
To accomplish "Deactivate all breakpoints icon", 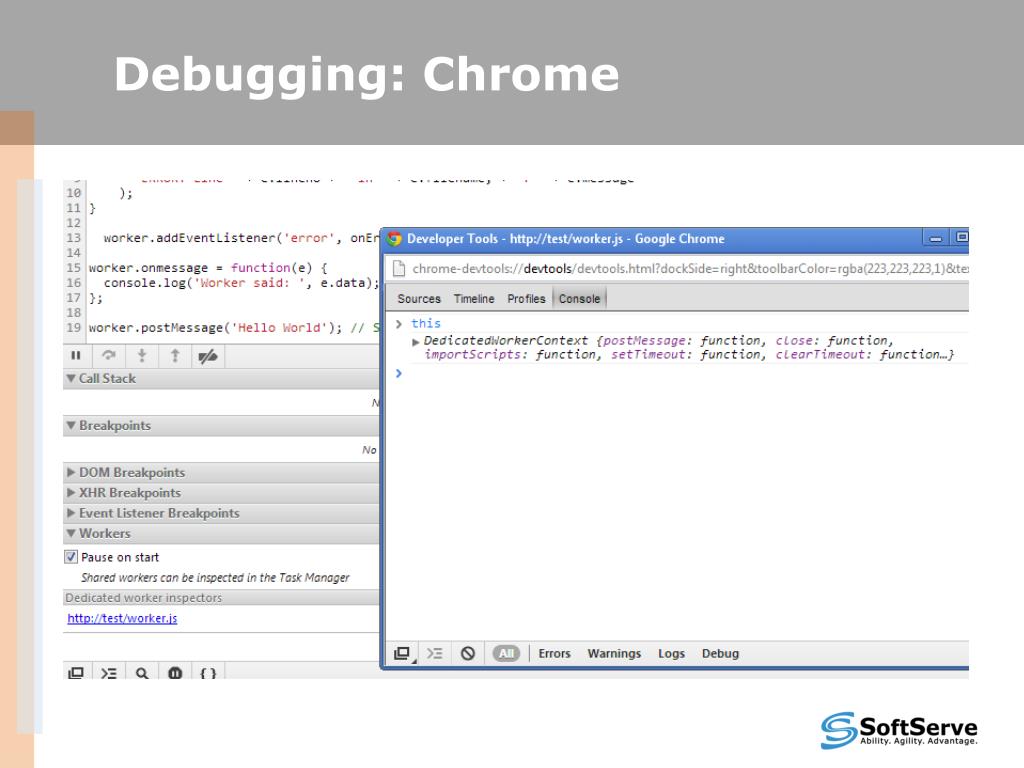I will pyautogui.click(x=208, y=356).
